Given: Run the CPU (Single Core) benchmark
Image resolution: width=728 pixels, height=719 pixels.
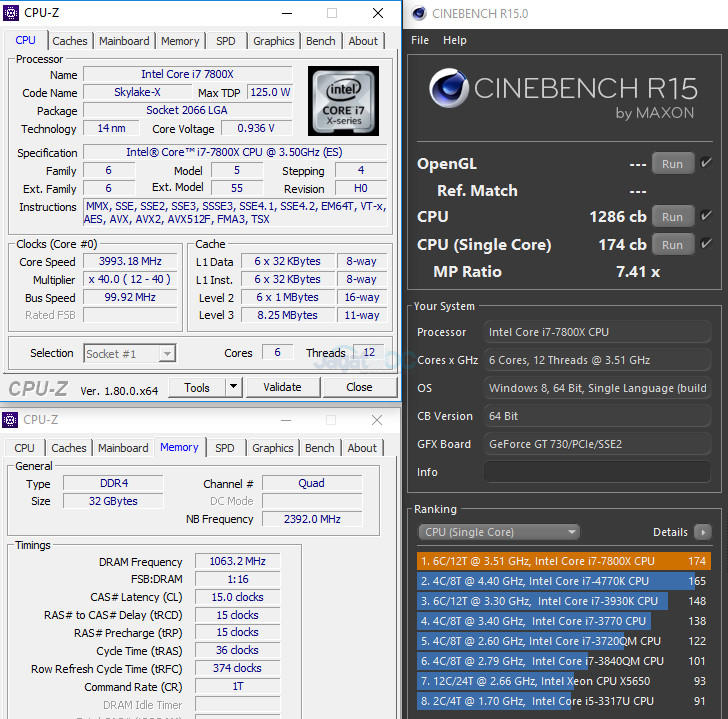Looking at the screenshot, I should [672, 245].
